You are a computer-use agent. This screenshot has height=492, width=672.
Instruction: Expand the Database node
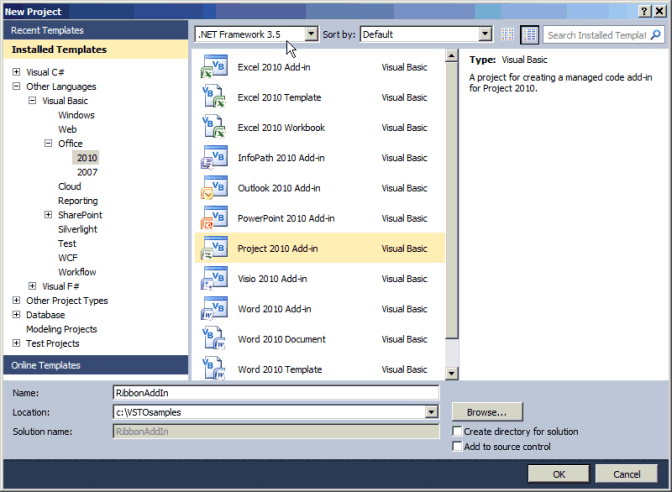coord(16,315)
